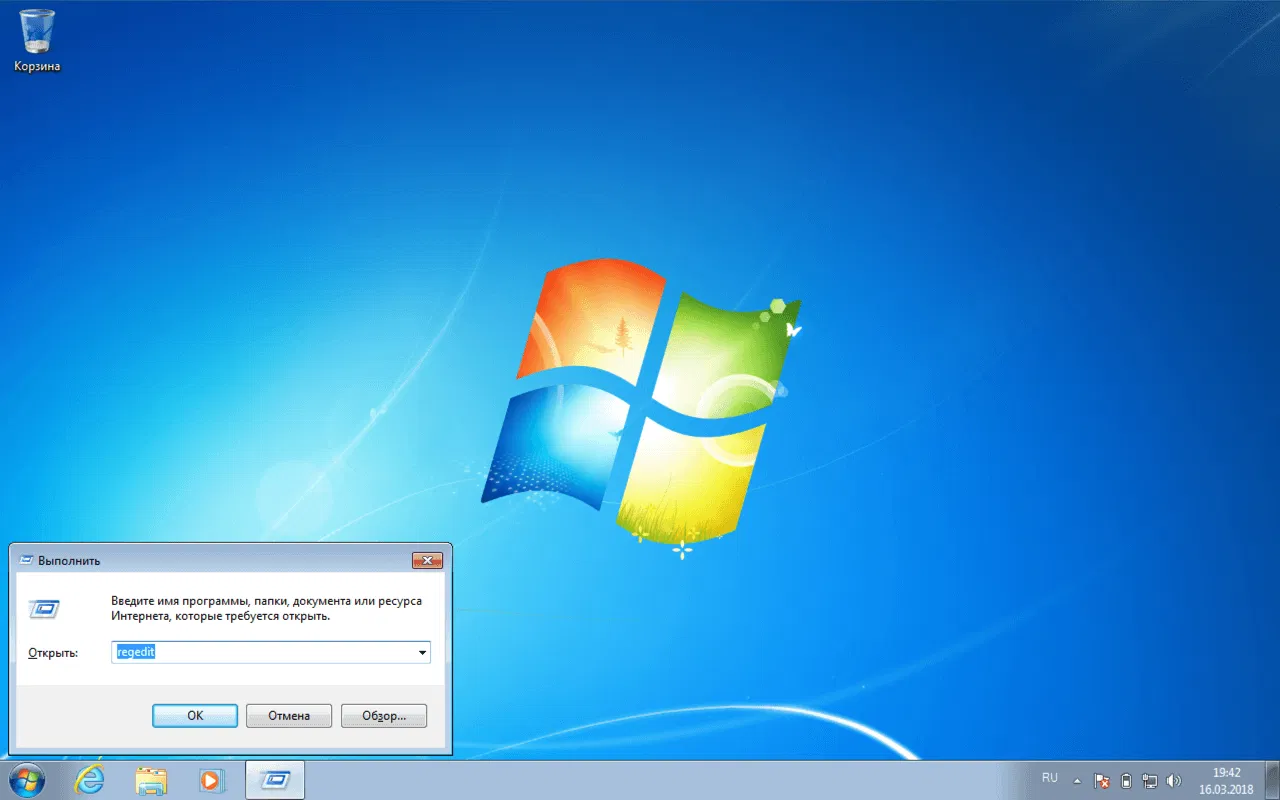The width and height of the screenshot is (1280, 800).
Task: Launch Internet Explorer from the taskbar
Action: tap(89, 780)
